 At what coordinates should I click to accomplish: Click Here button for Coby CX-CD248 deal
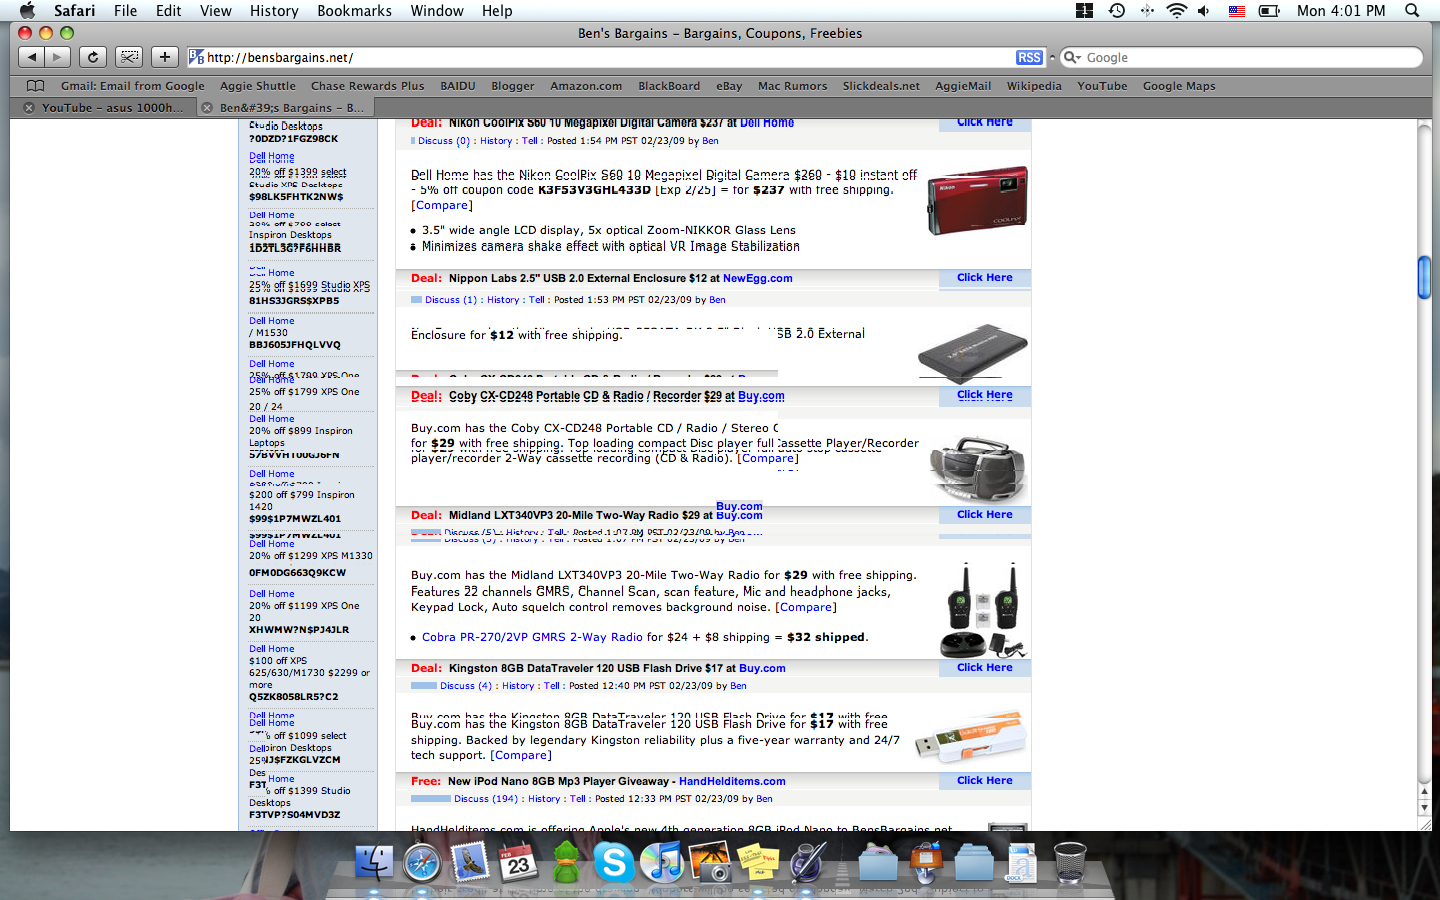tap(985, 395)
